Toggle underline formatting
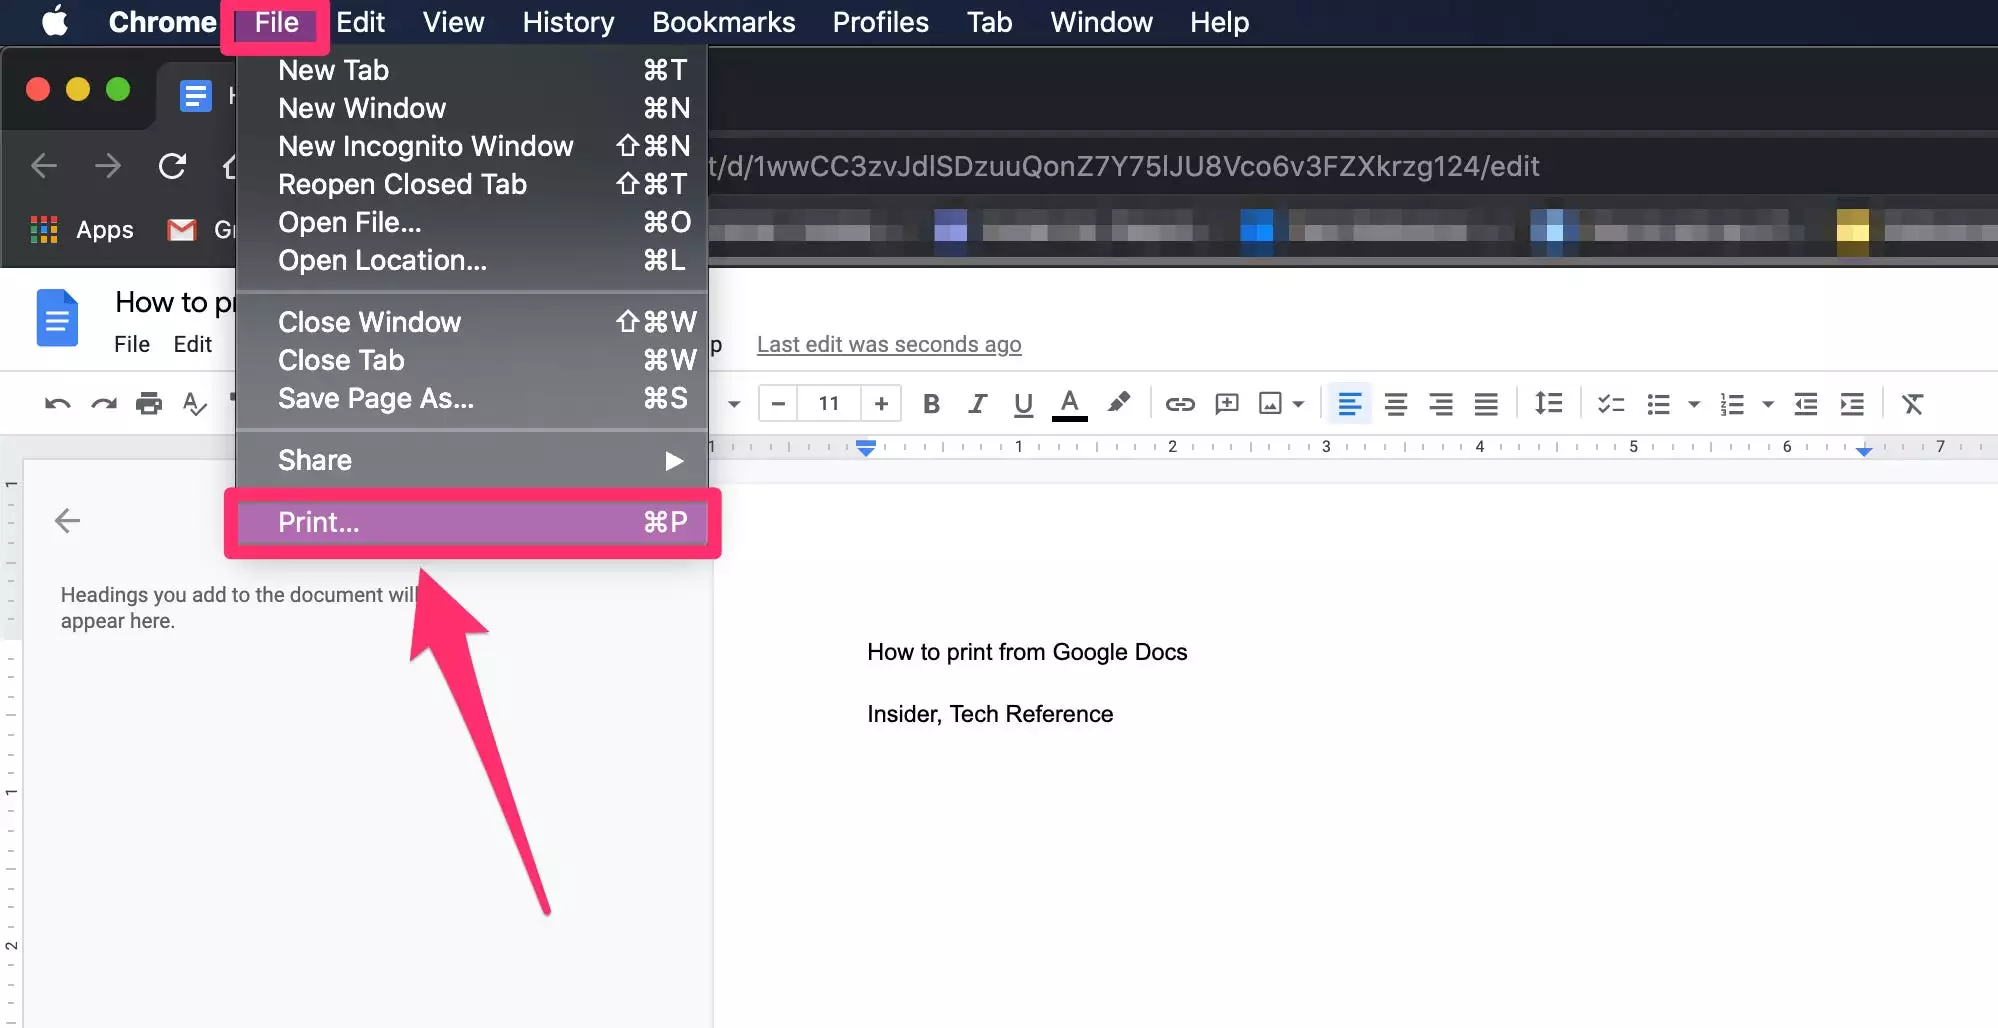Viewport: 1998px width, 1028px height. [1022, 404]
